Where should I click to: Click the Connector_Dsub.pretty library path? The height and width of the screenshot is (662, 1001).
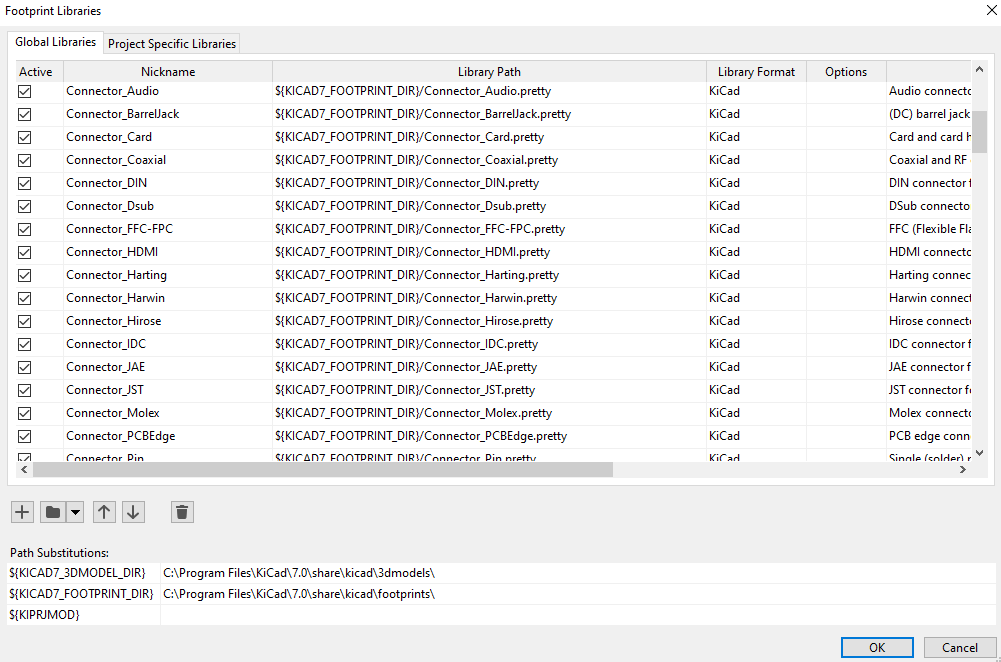(490, 206)
